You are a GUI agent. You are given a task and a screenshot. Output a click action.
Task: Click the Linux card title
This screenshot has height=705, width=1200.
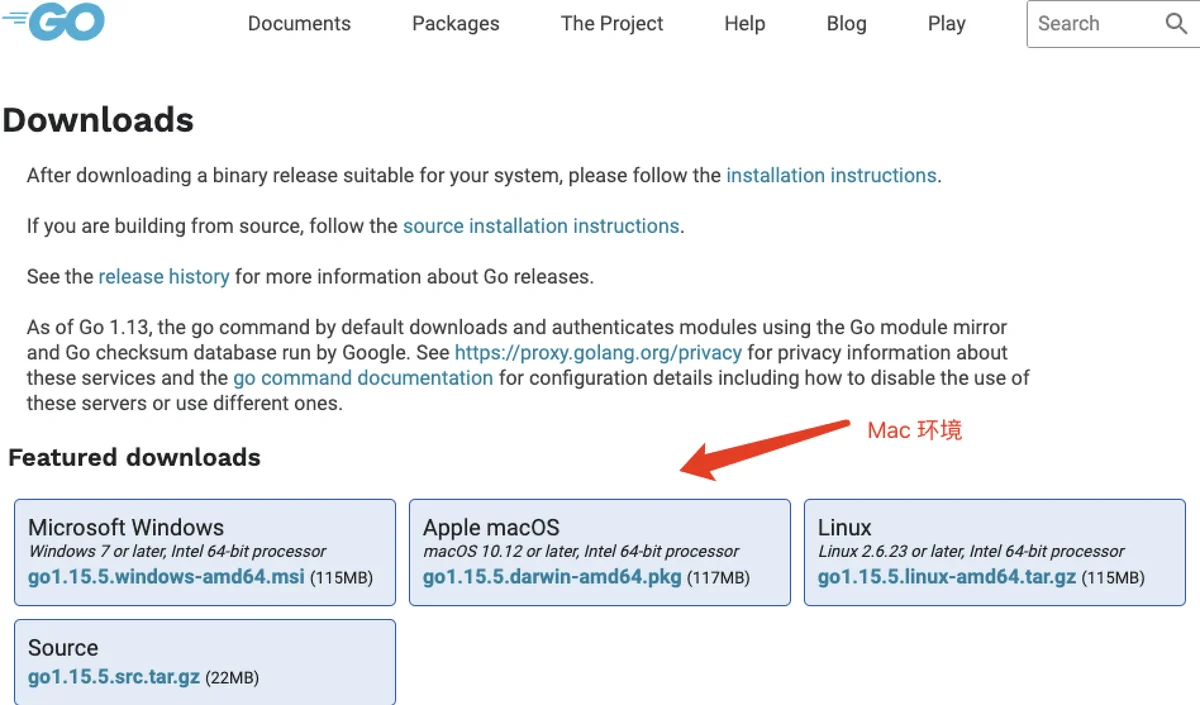click(x=845, y=527)
